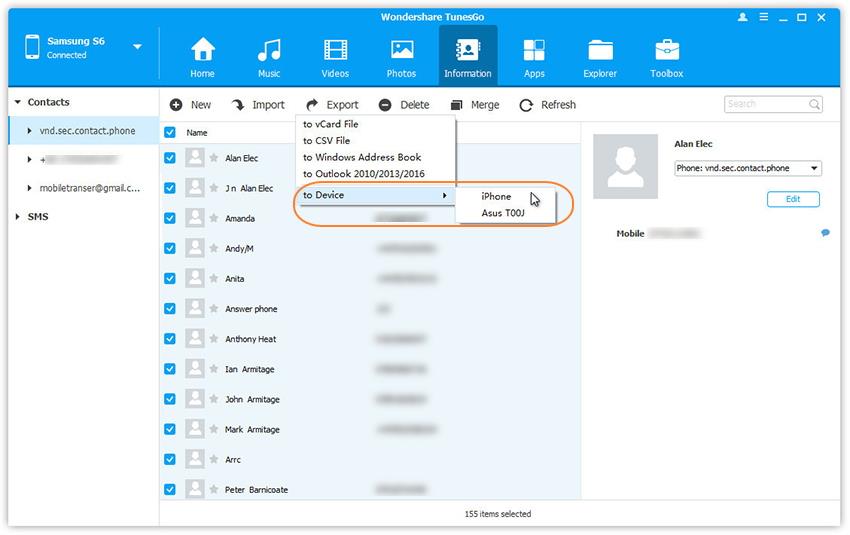
Task: Expand the SMS tree section
Action: [x=18, y=217]
